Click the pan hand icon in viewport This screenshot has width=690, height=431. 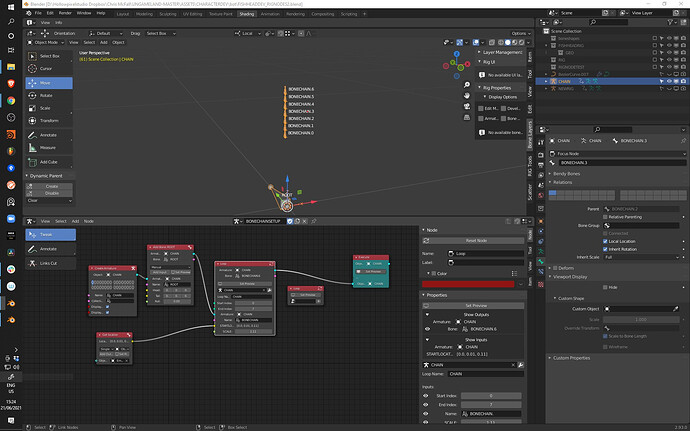coord(466,96)
